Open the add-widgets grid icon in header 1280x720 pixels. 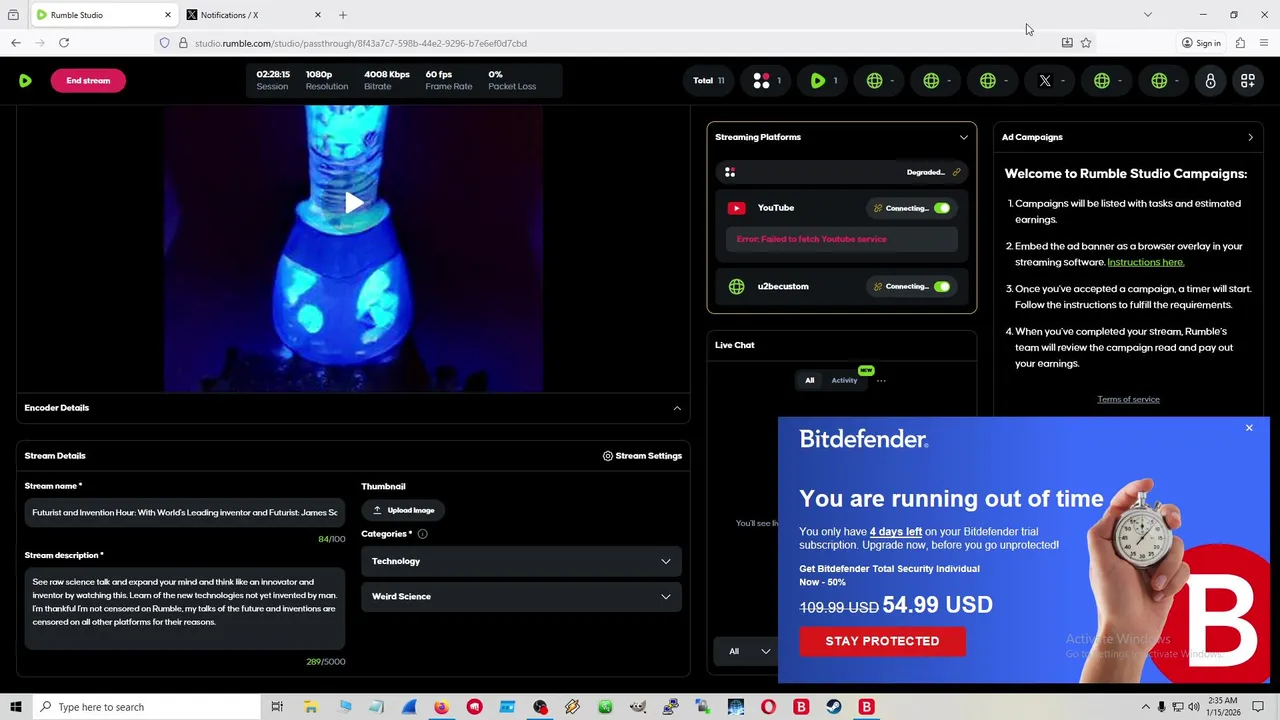tap(1248, 81)
